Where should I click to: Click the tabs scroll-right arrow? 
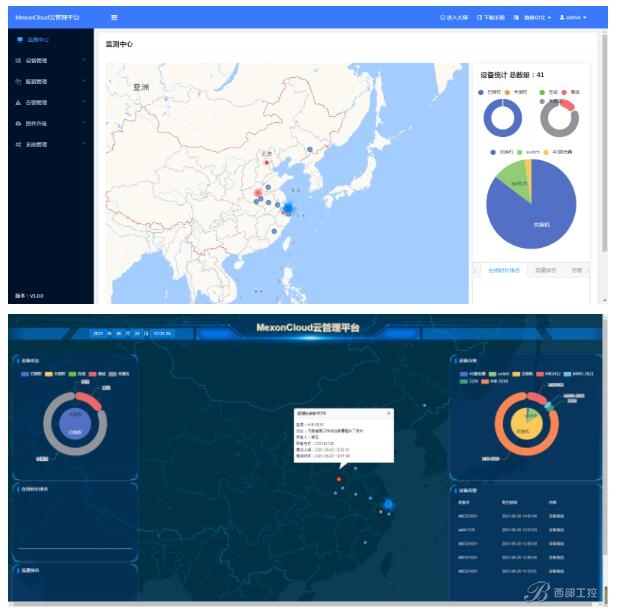click(587, 271)
